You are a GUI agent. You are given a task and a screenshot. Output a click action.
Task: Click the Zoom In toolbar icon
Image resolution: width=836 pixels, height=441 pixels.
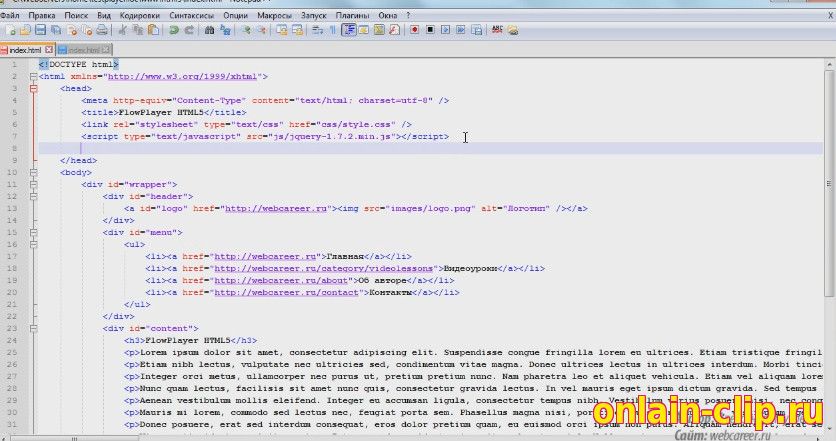(x=246, y=30)
